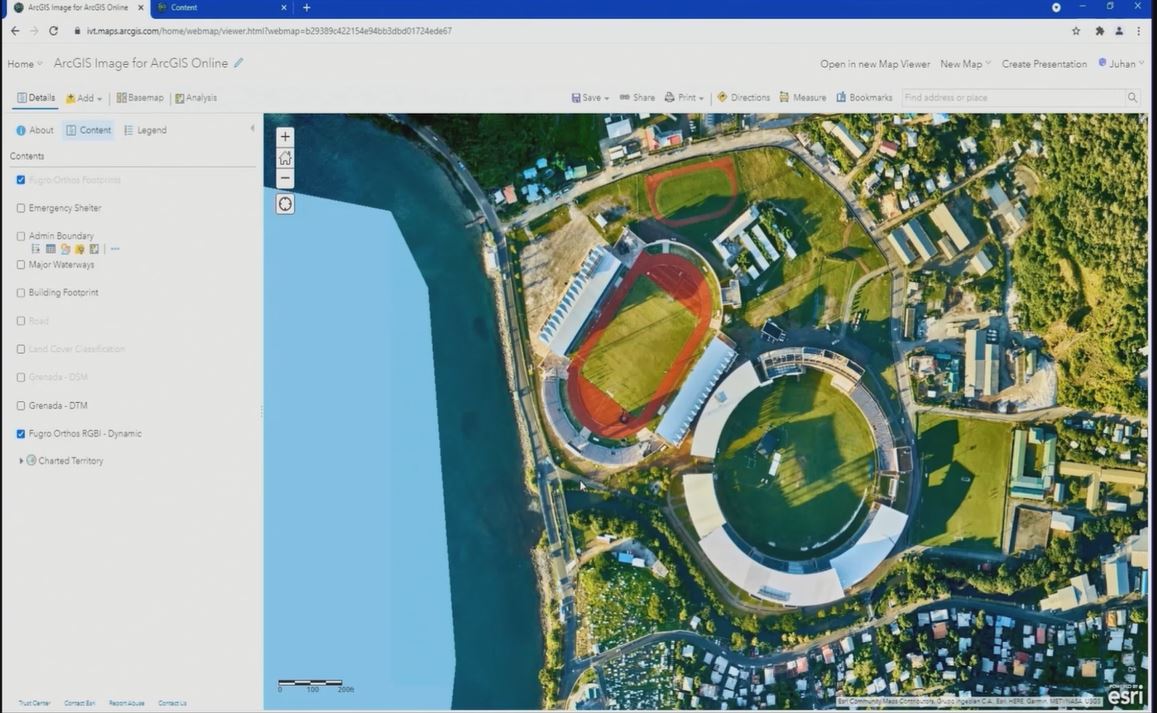Go back in browser history

tap(15, 31)
